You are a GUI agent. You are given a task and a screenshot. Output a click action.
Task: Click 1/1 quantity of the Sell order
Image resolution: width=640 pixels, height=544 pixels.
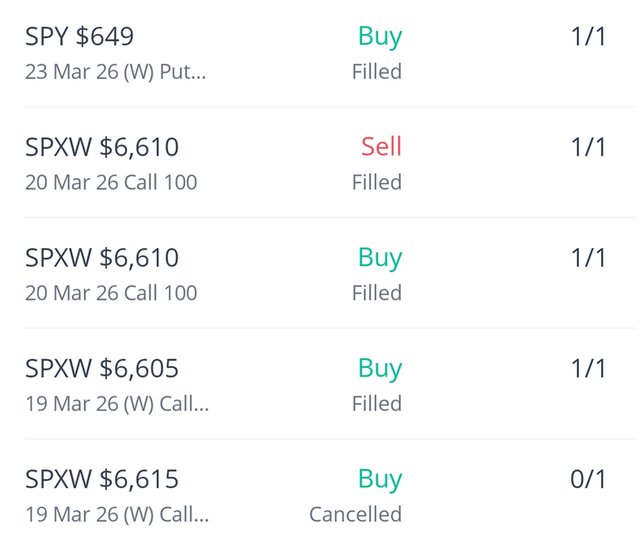pos(588,148)
